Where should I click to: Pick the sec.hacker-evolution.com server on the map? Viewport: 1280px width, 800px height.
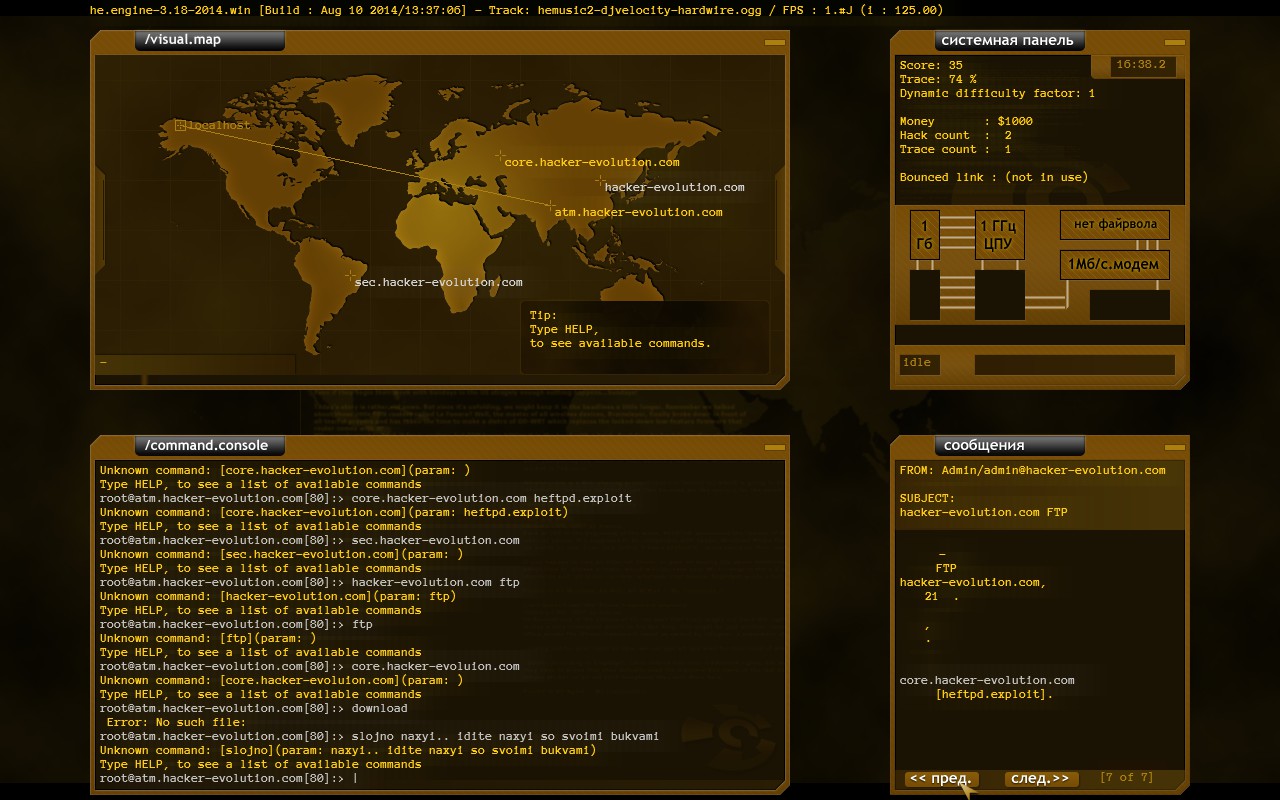click(x=438, y=282)
